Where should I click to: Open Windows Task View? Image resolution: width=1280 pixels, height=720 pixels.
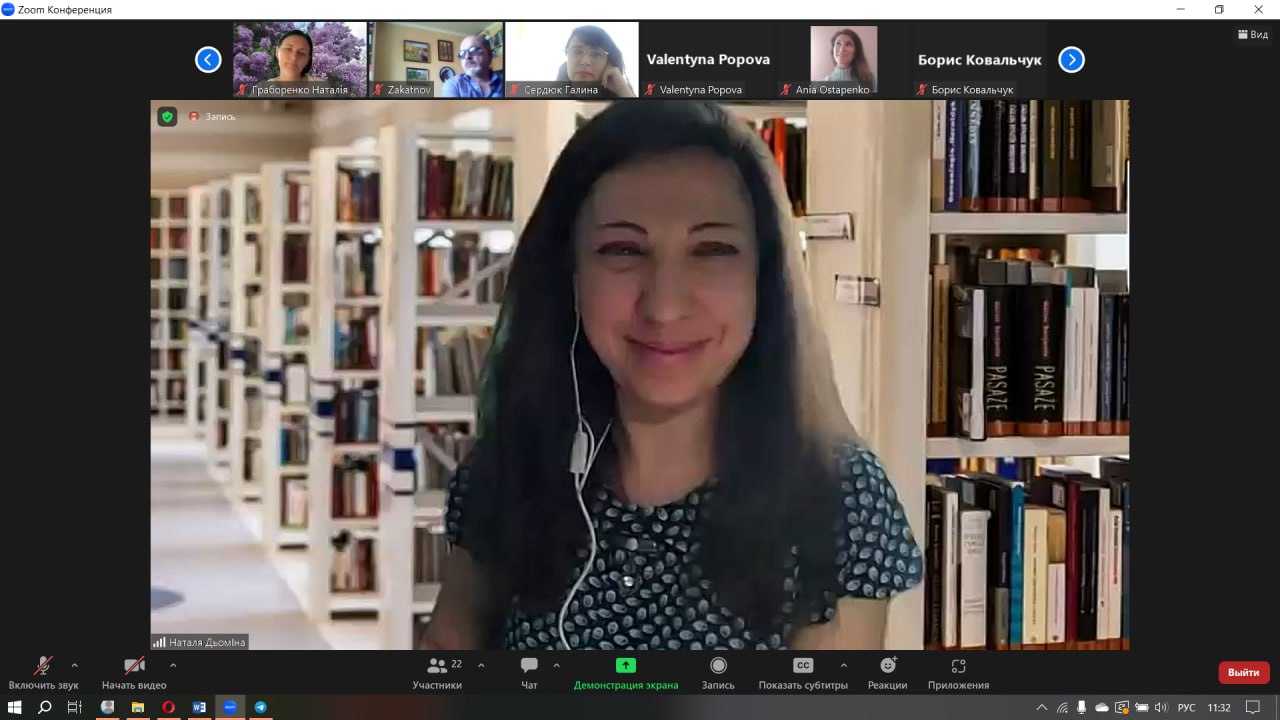click(75, 707)
